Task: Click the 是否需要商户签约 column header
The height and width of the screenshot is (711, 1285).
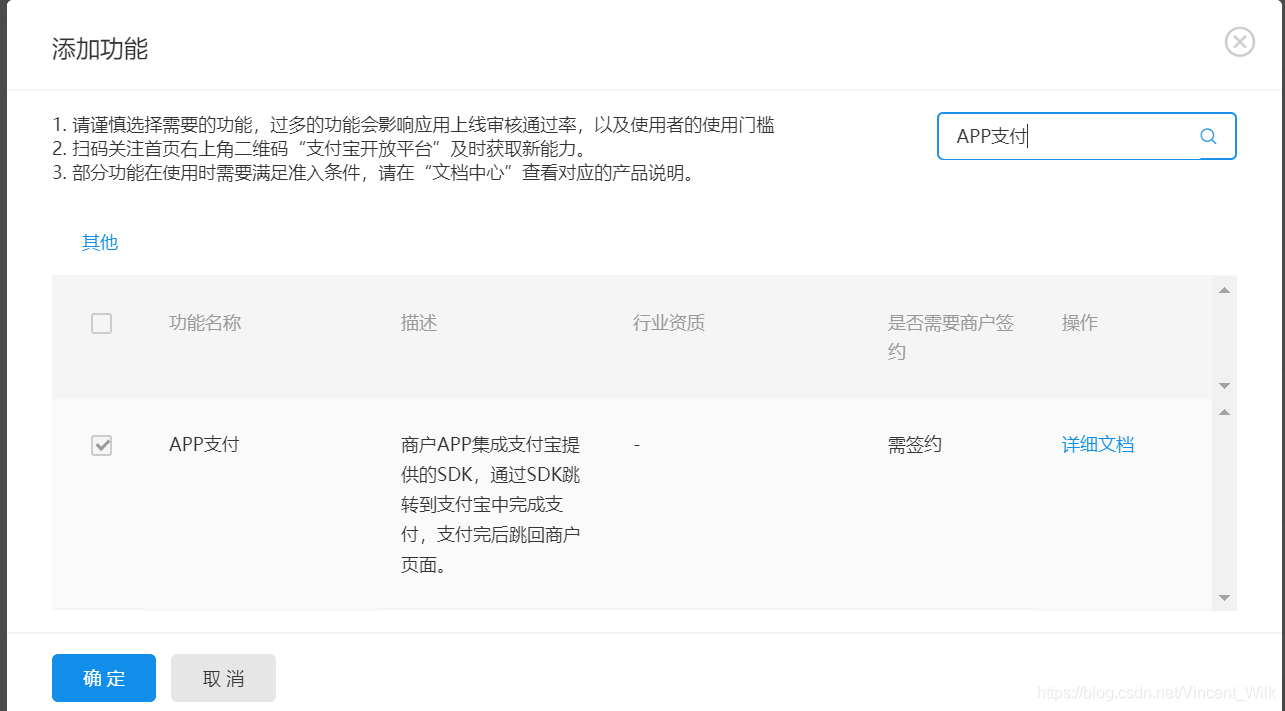Action: click(951, 338)
